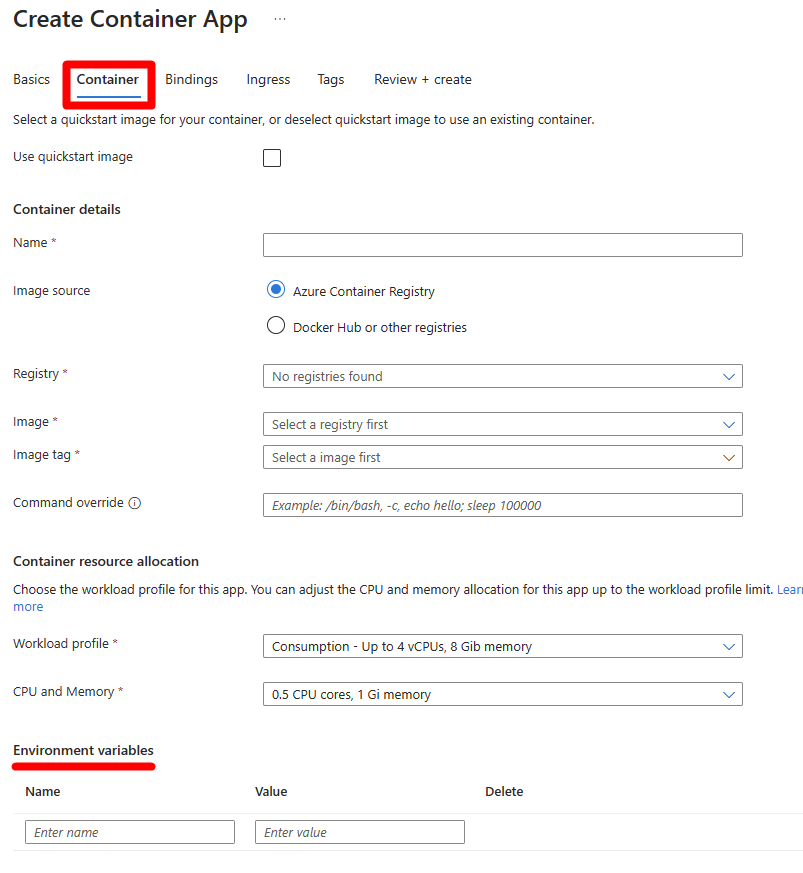Expand the CPU and Memory dropdown
Screen dimensions: 803x873
point(502,693)
